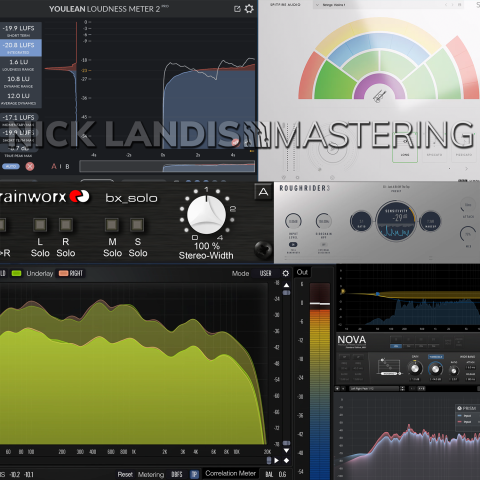The width and height of the screenshot is (480, 480).
Task: Open the RIGHT underlay channel dropdown
Action: coord(76,273)
